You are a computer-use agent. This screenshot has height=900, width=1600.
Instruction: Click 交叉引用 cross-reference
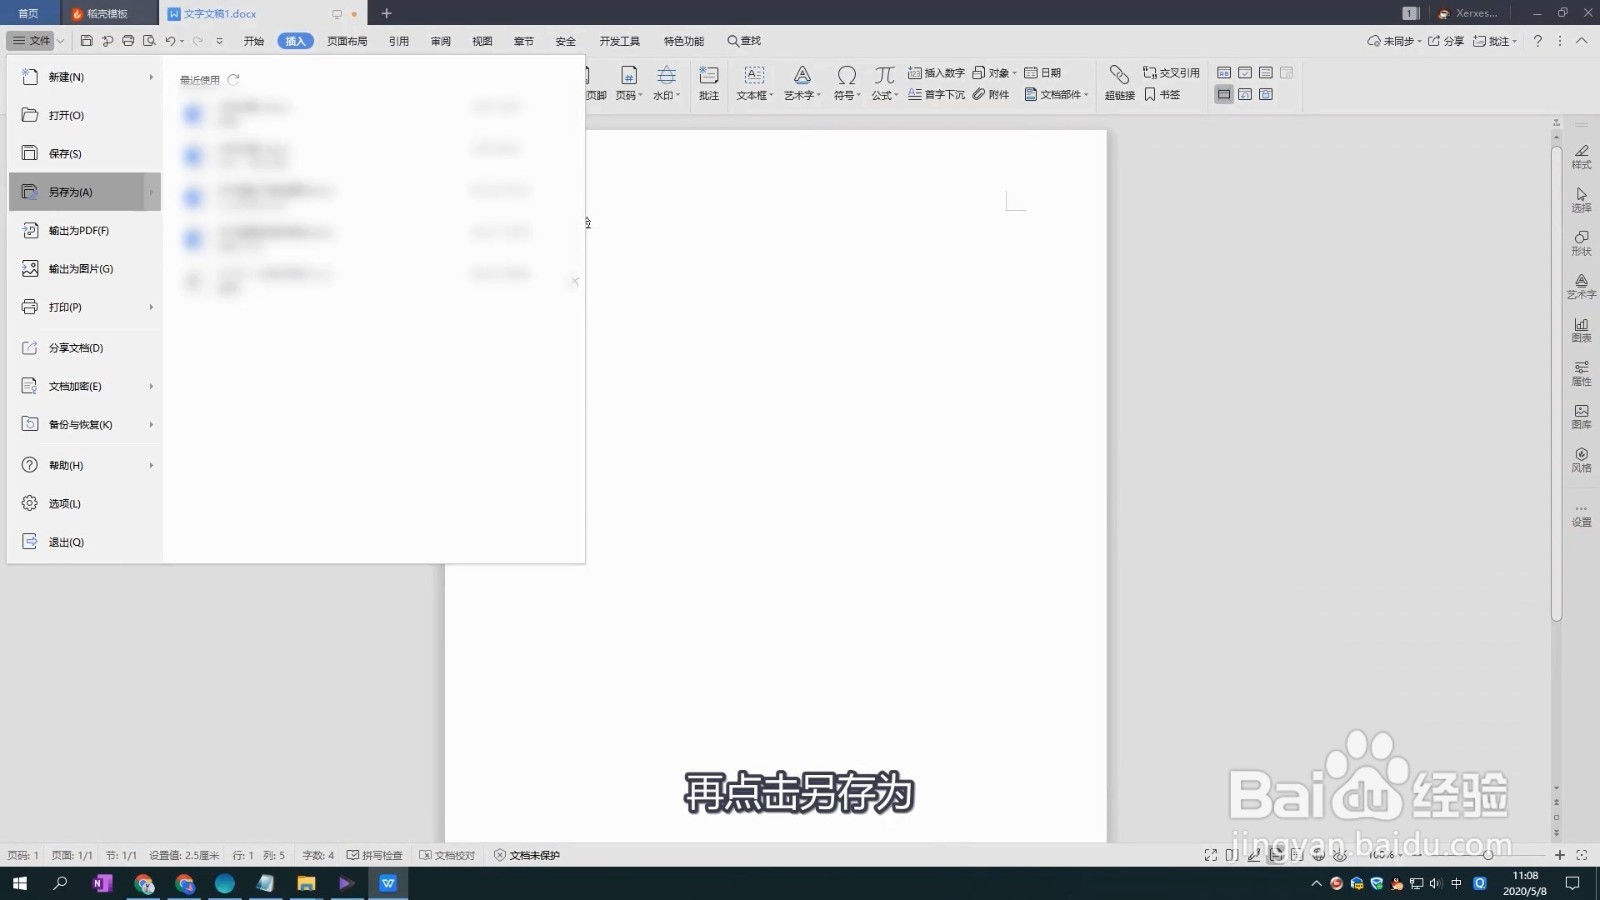pos(1171,73)
